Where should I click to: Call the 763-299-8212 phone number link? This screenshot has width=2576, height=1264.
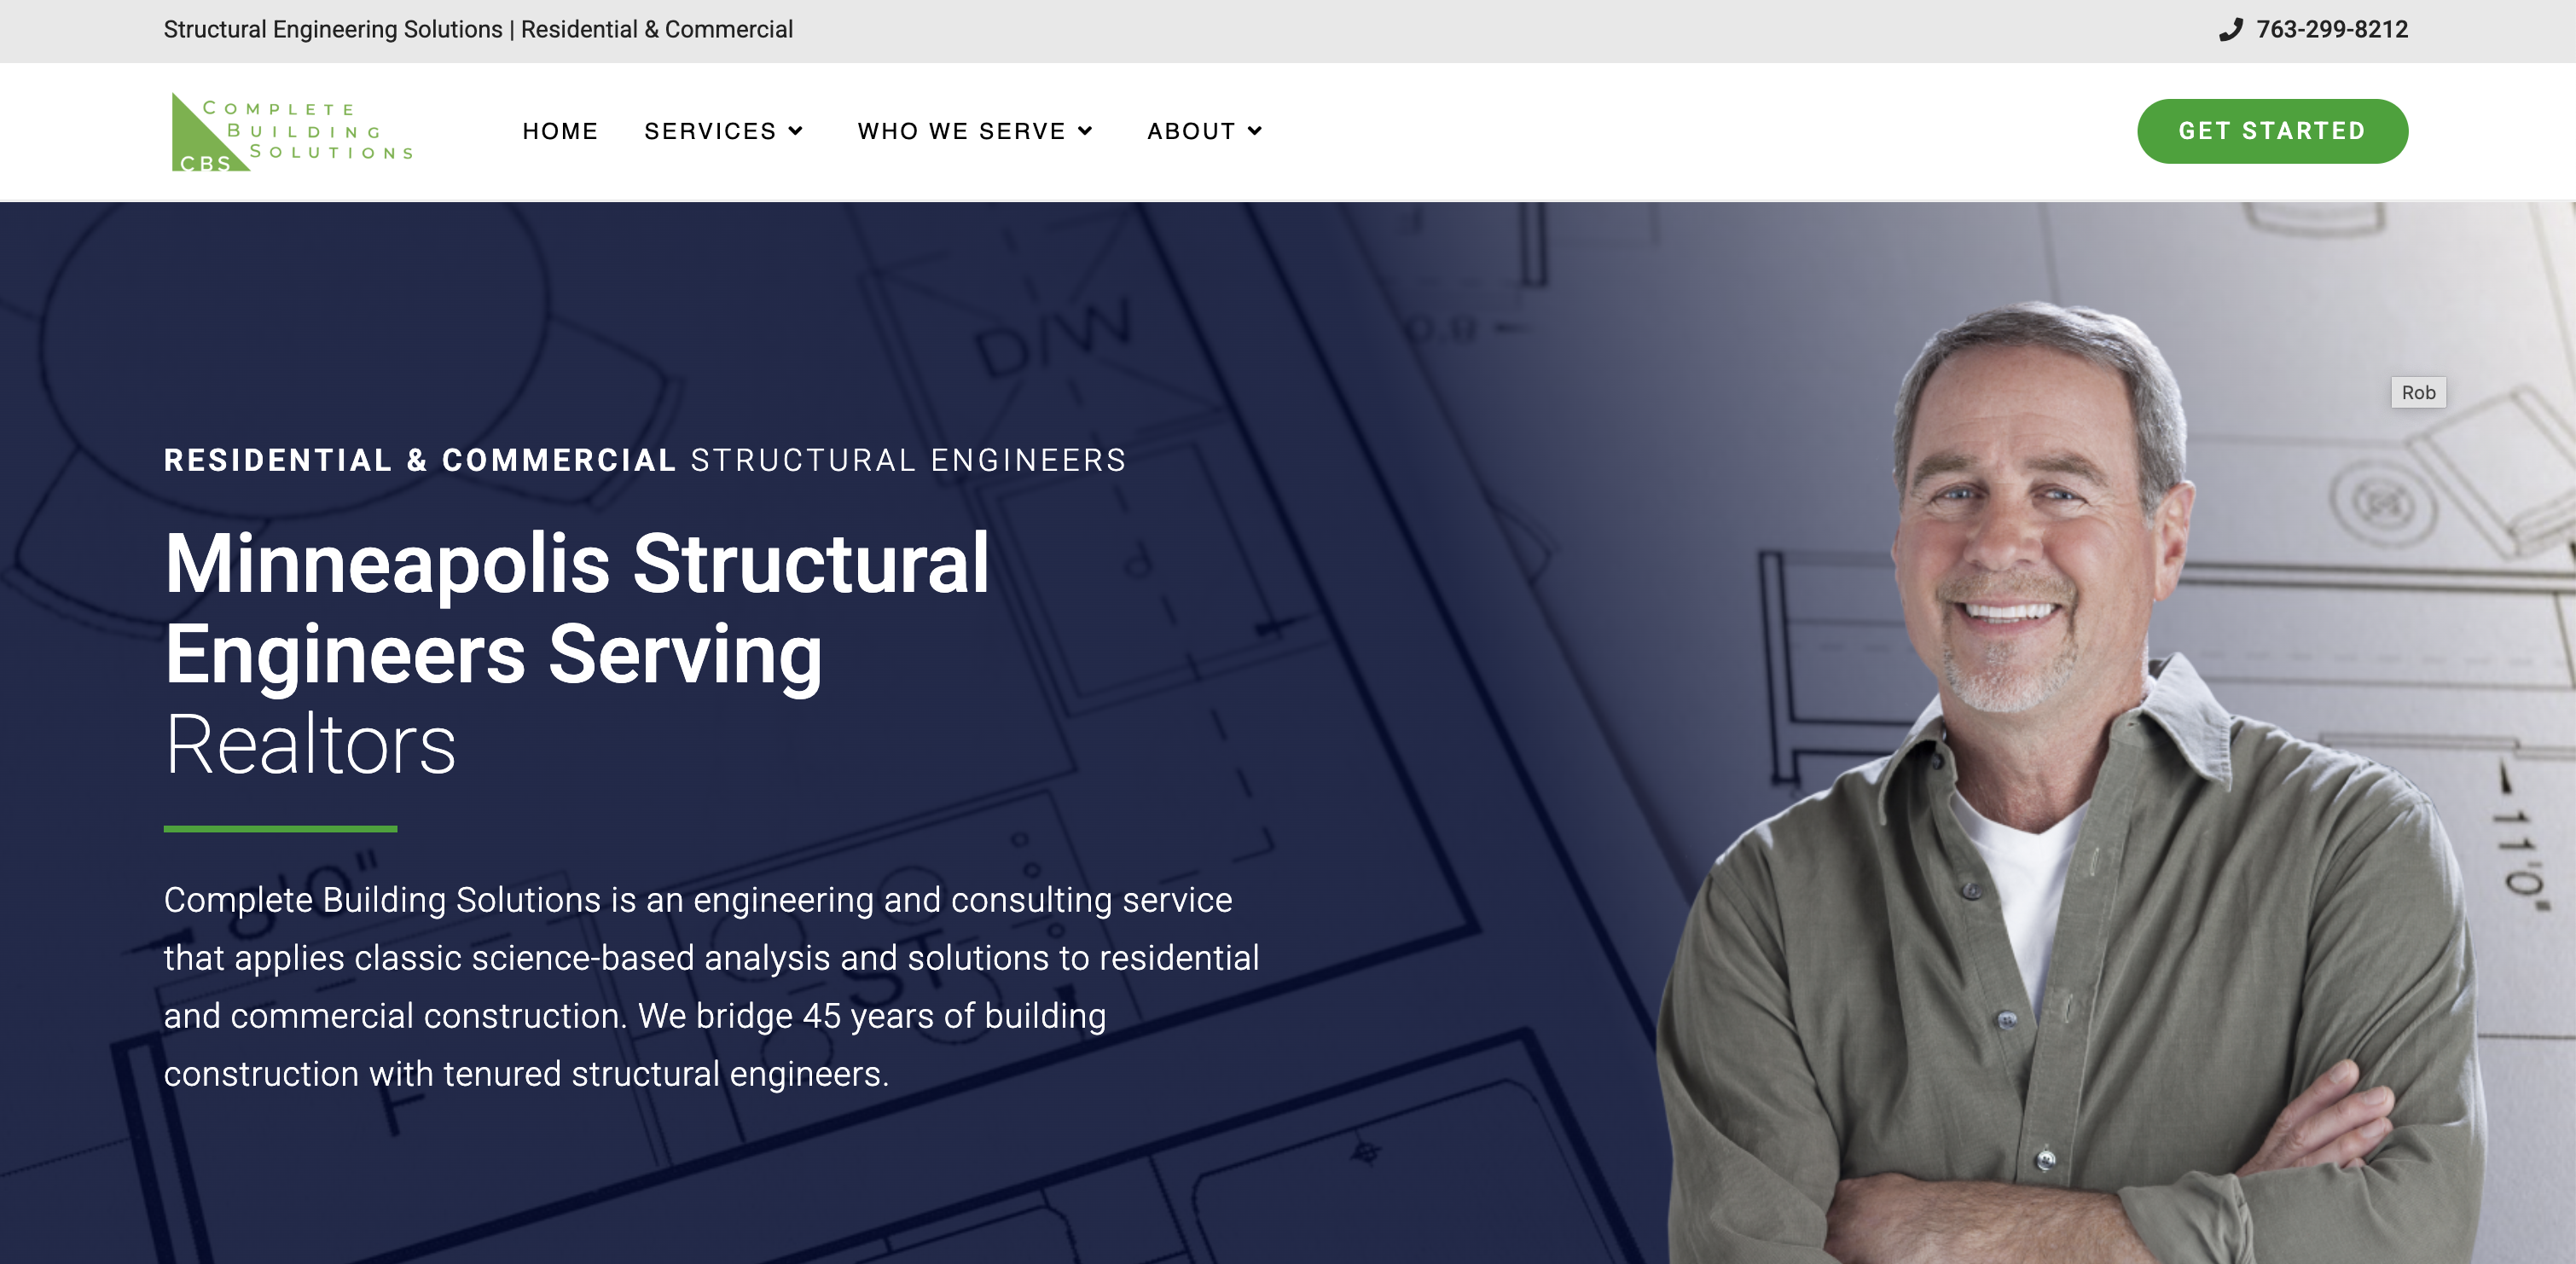pos(2331,30)
